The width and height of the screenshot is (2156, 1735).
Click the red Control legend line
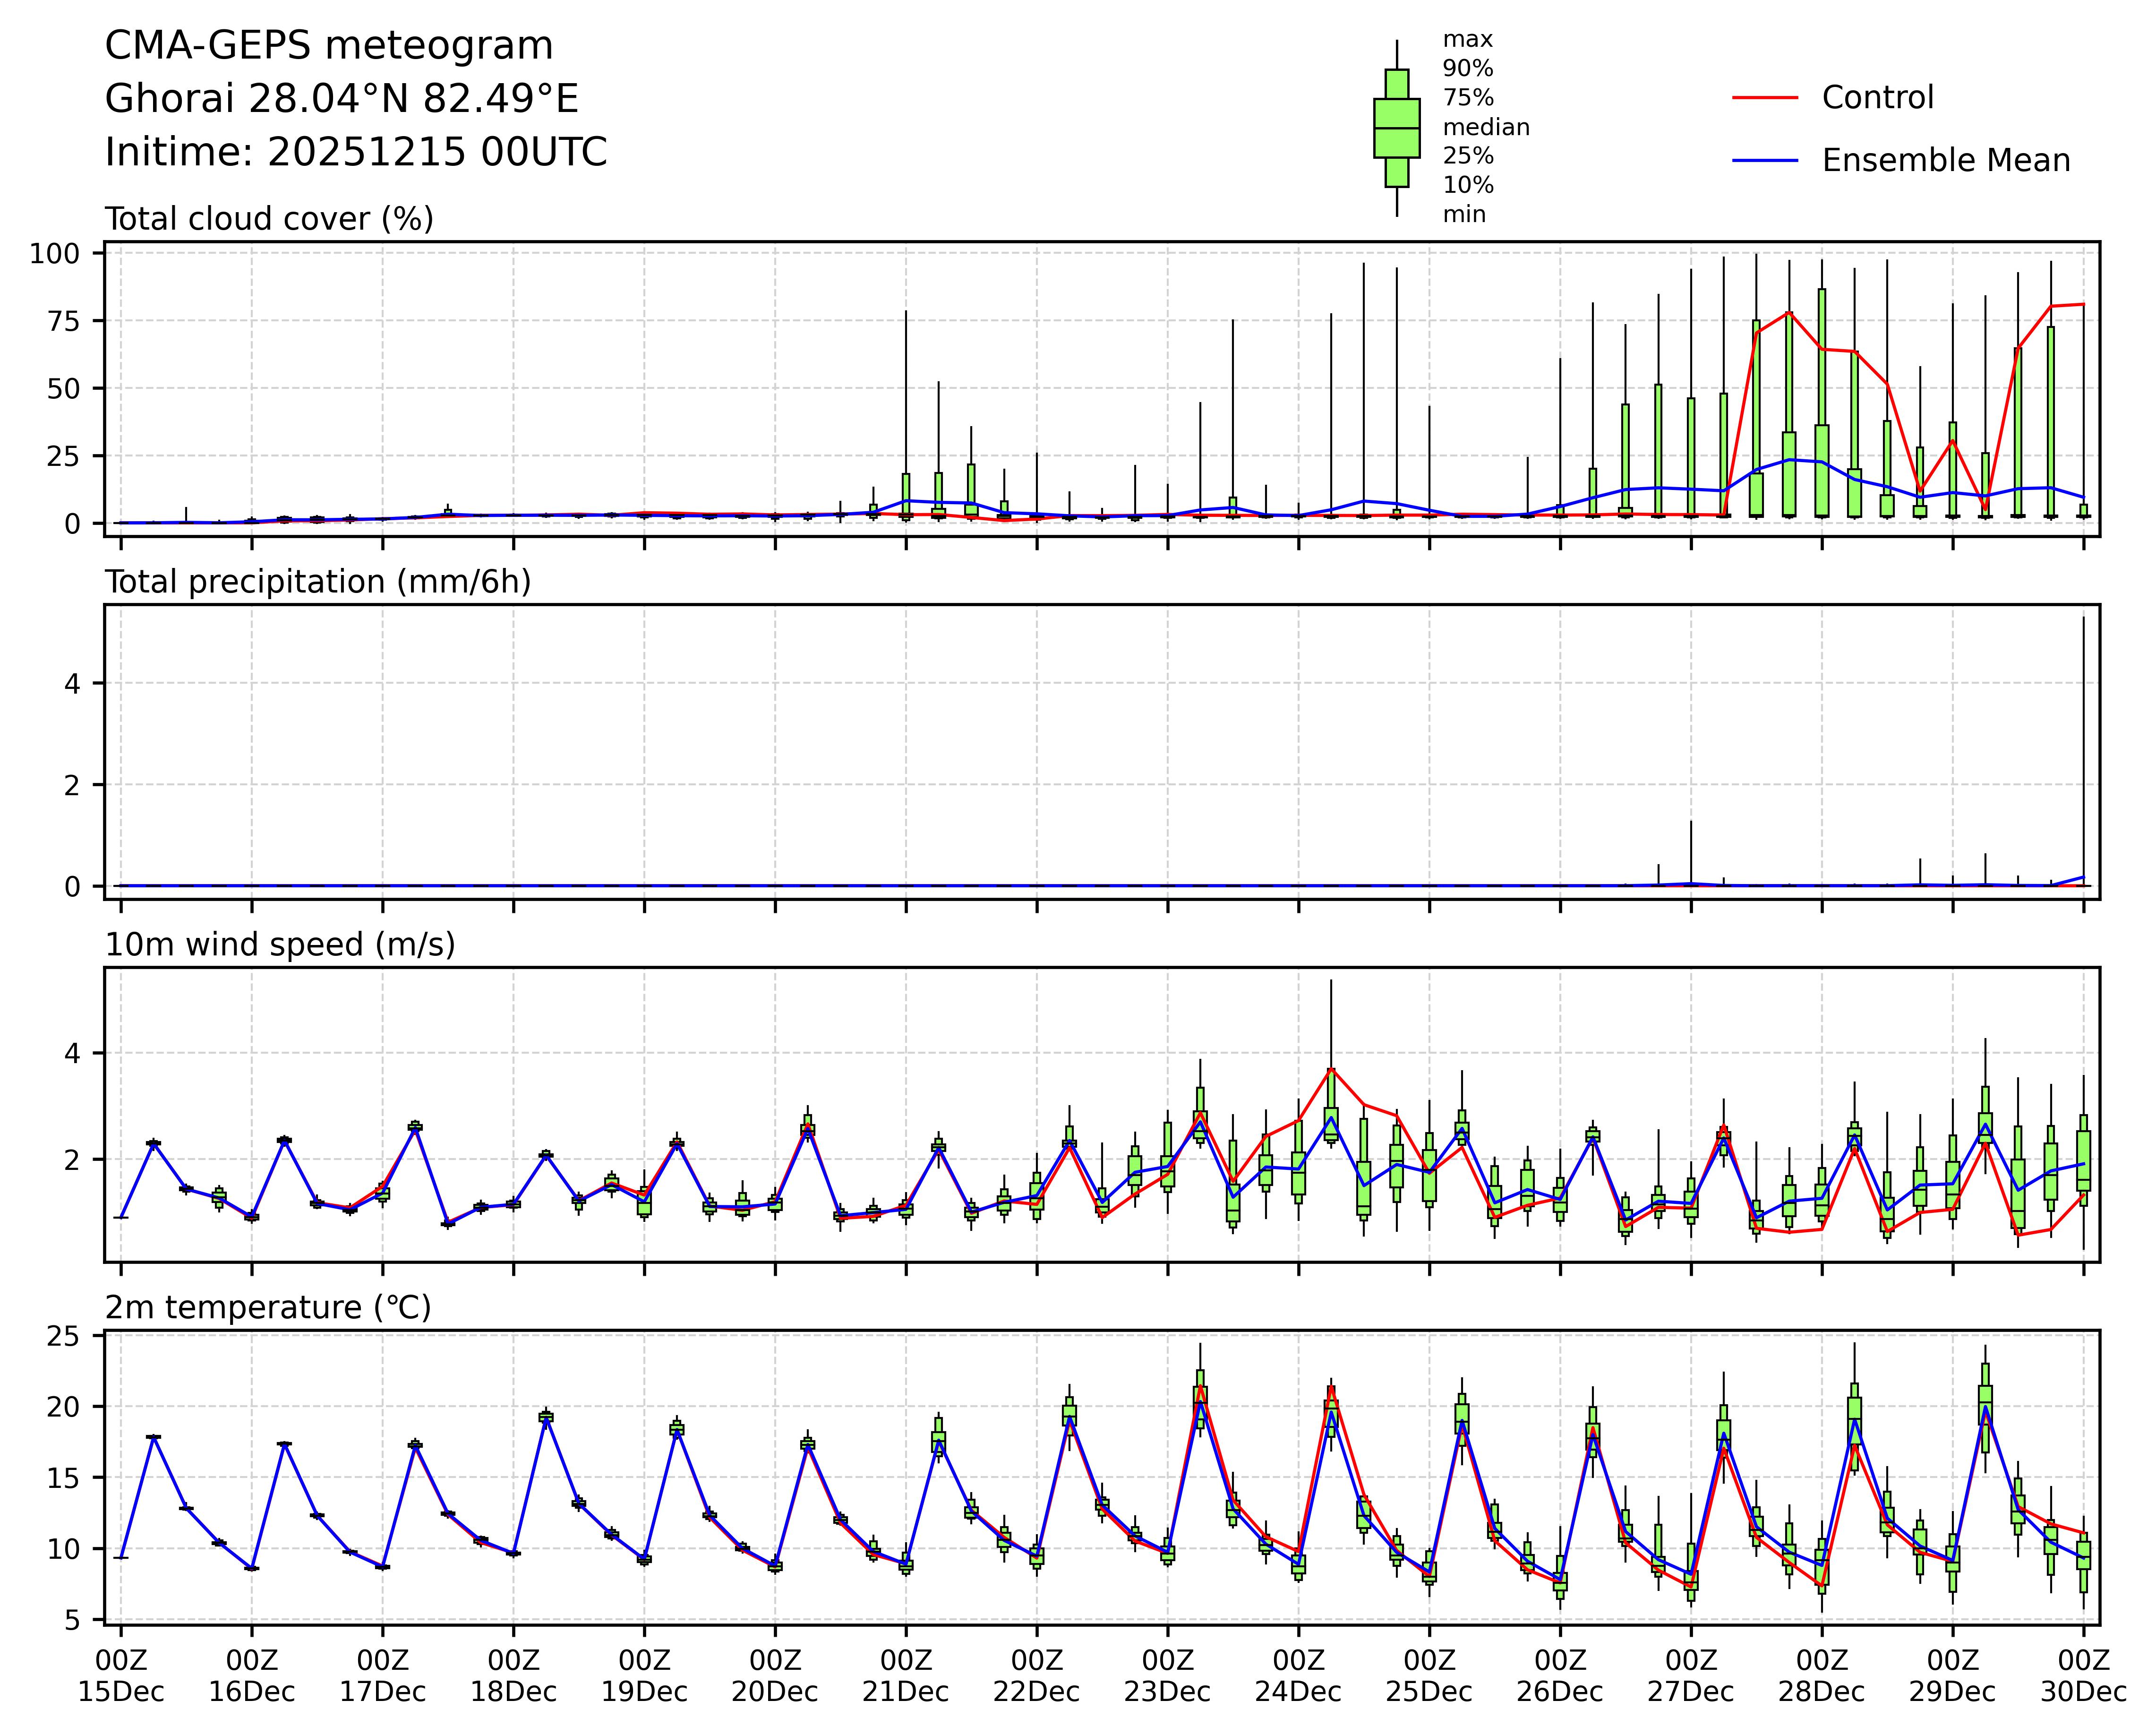[x=1765, y=98]
